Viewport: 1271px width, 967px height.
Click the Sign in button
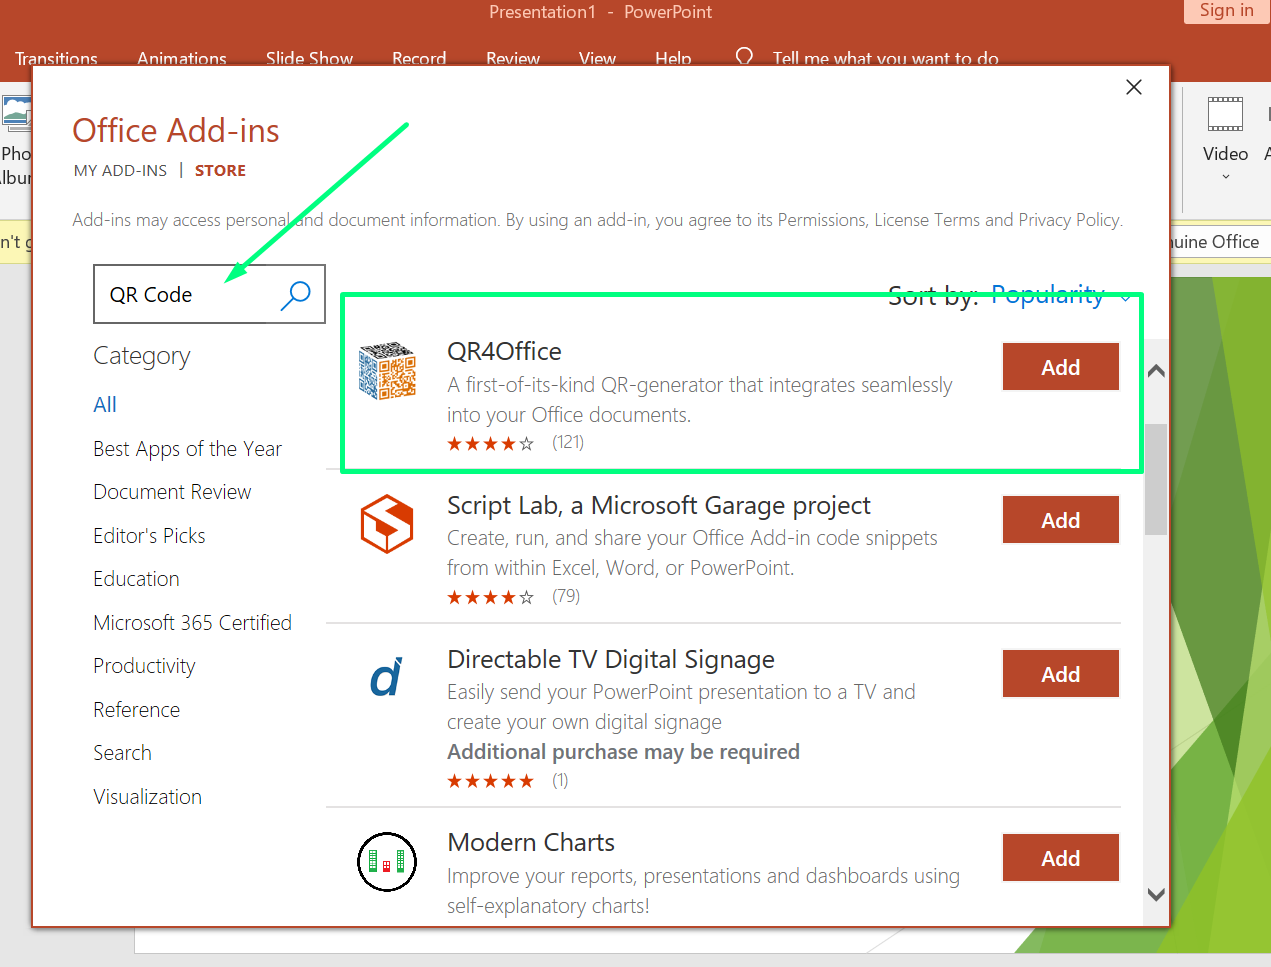click(x=1226, y=11)
